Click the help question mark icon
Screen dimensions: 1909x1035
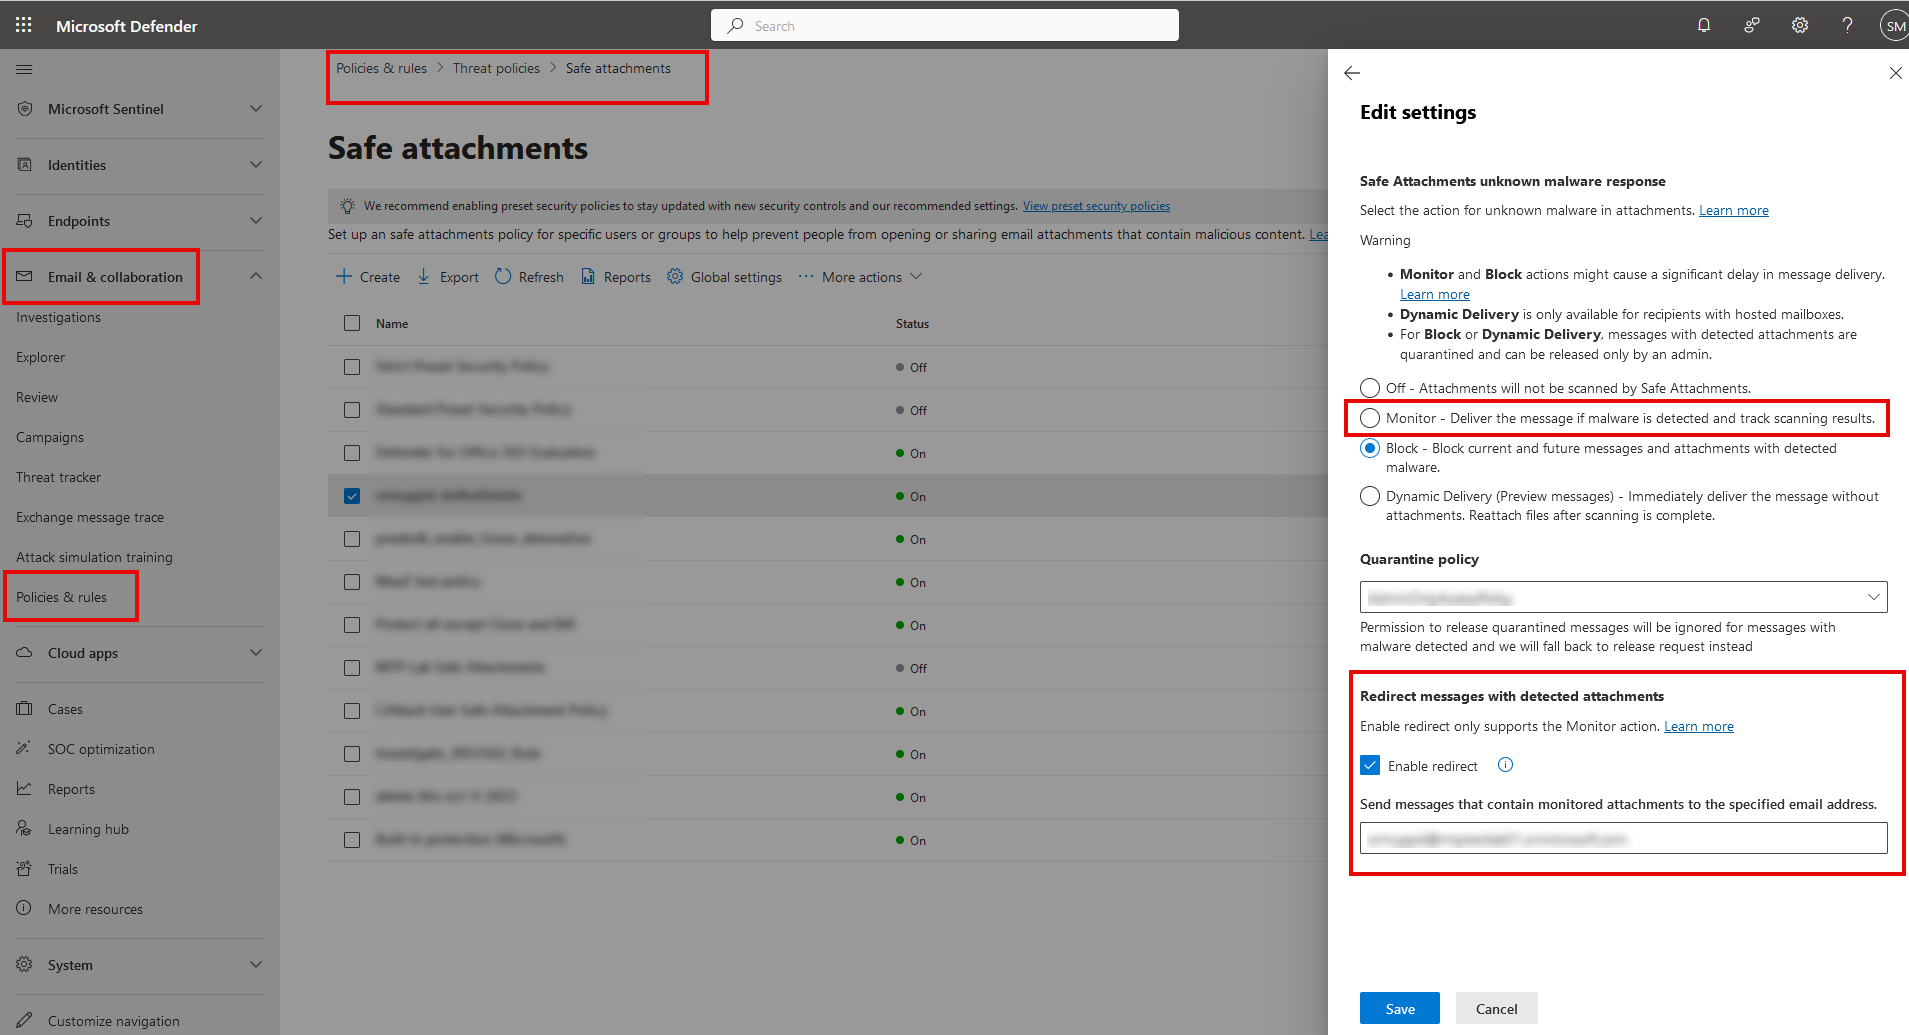(1847, 25)
